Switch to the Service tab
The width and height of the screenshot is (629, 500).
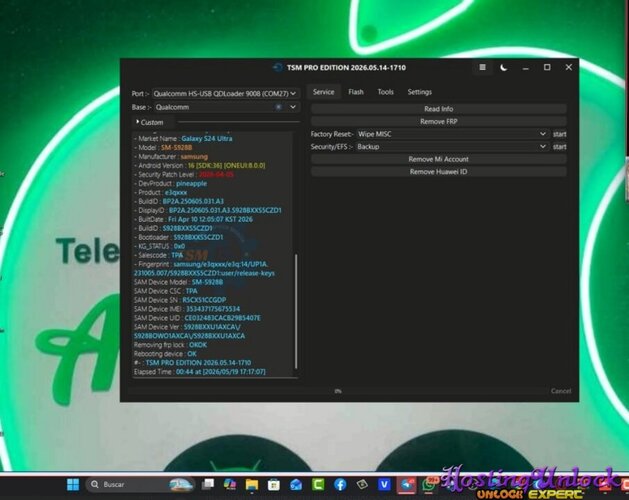click(x=323, y=92)
